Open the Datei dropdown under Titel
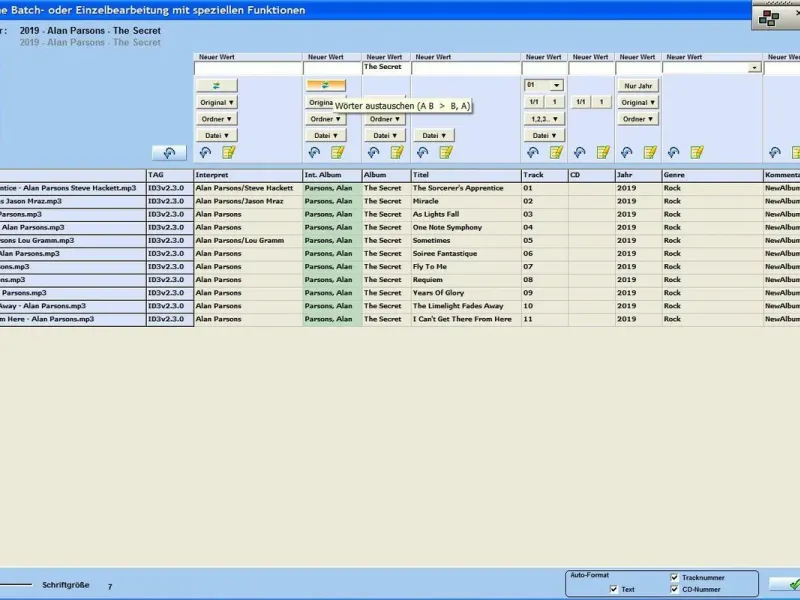800x600 pixels. click(x=434, y=136)
